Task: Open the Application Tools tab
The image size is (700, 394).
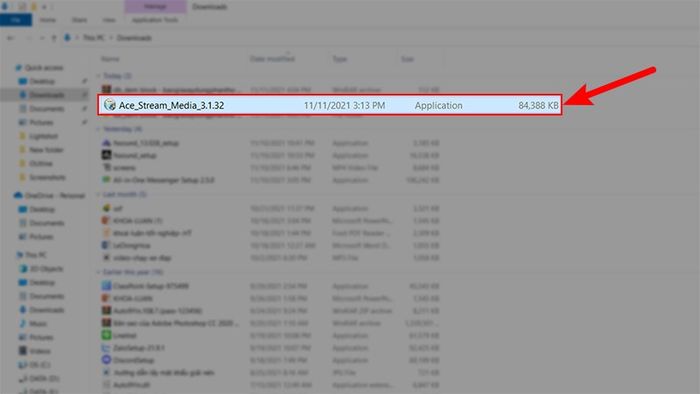Action: coord(155,20)
